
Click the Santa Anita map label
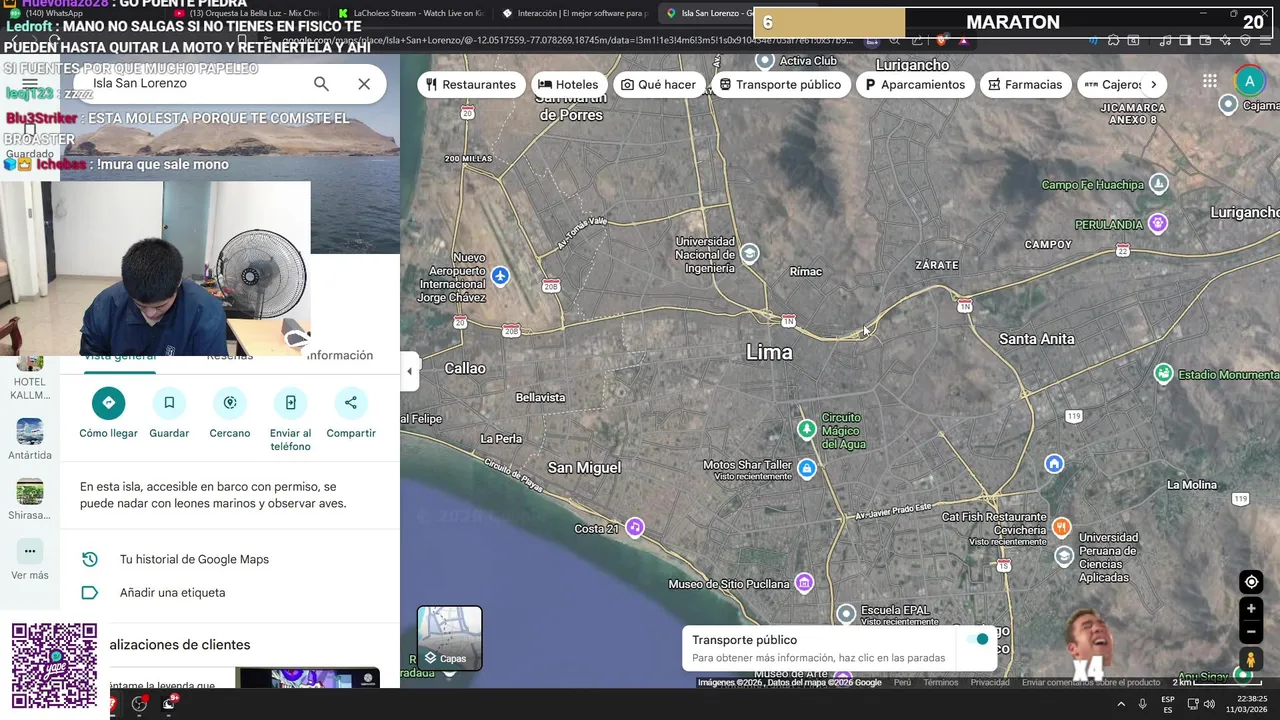[1037, 339]
